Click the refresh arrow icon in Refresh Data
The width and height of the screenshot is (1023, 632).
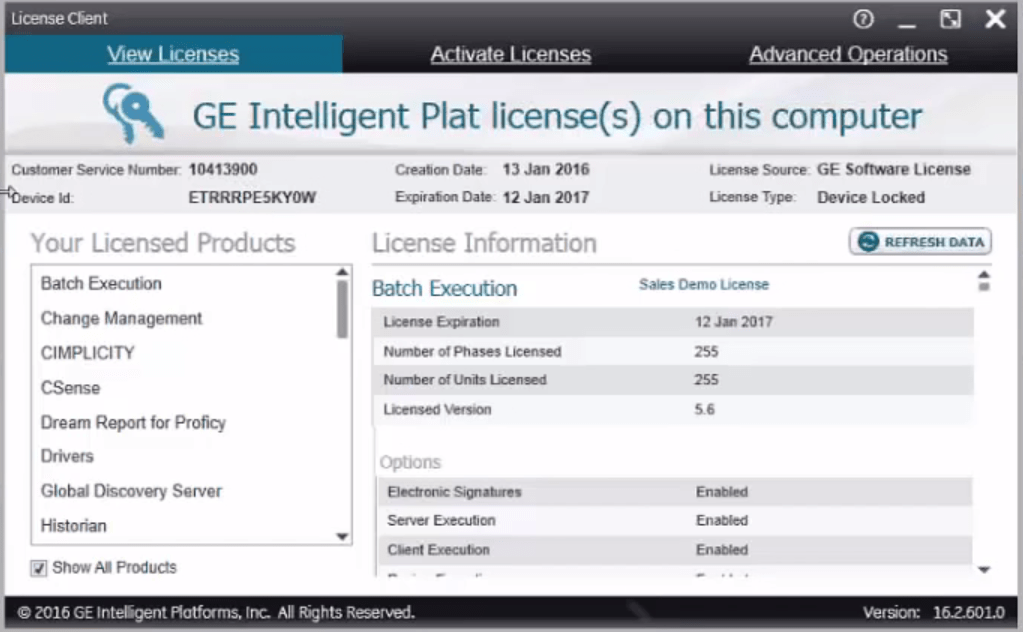(x=868, y=242)
